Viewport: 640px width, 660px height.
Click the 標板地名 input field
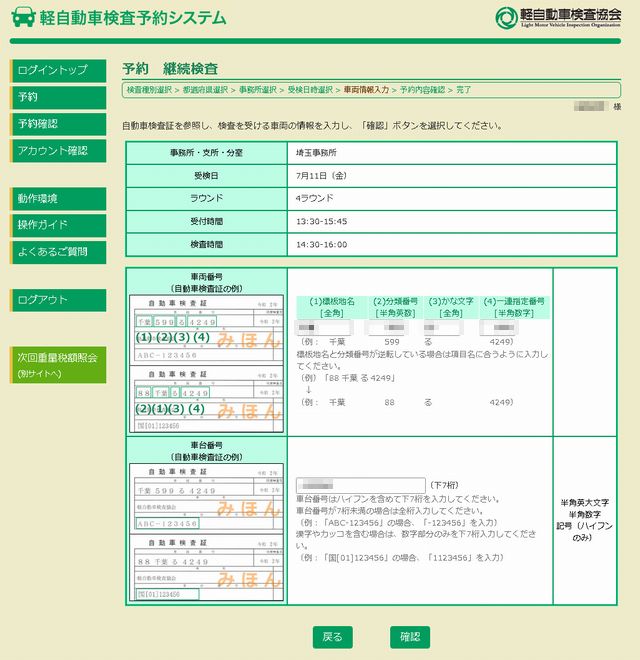[325, 327]
